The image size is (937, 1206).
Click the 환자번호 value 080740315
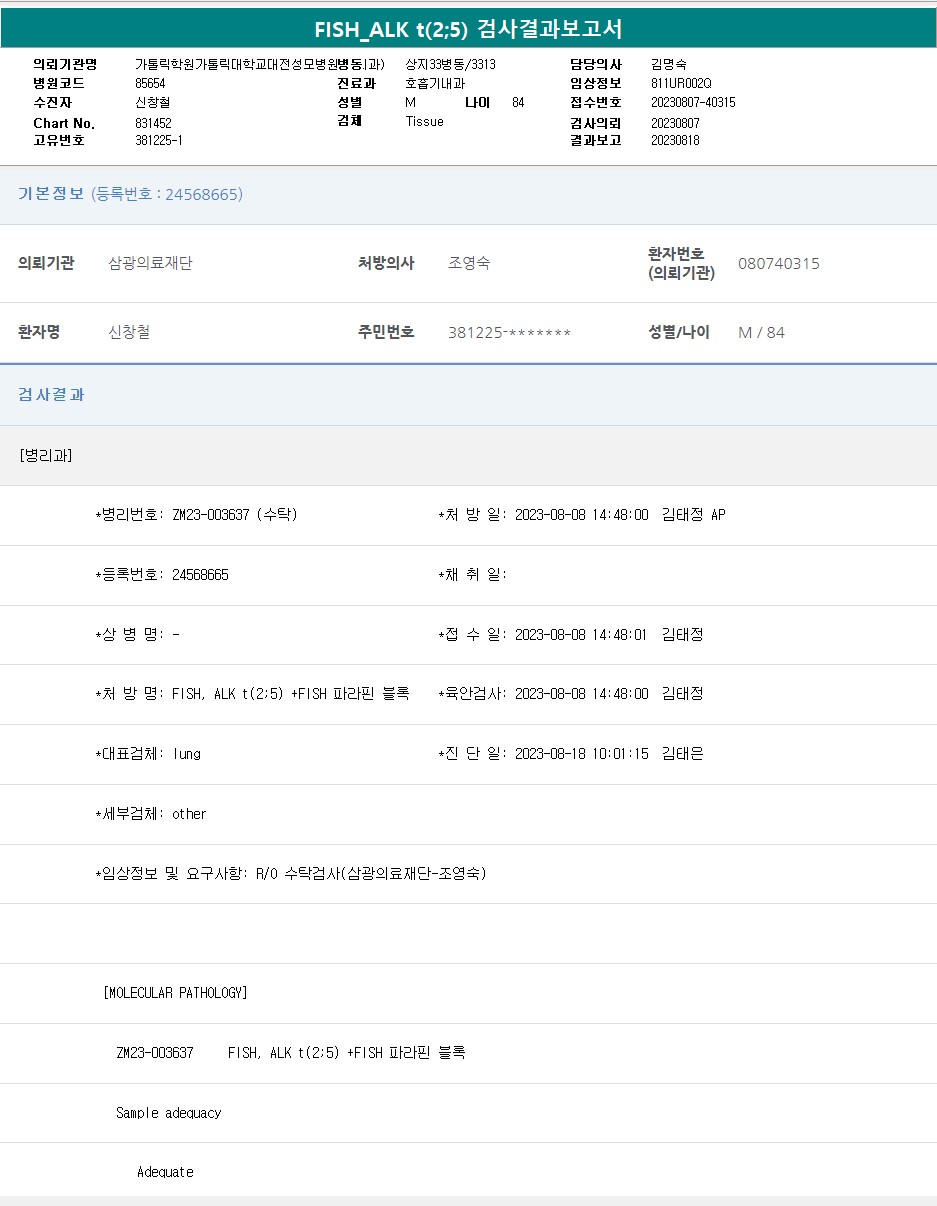tap(778, 263)
